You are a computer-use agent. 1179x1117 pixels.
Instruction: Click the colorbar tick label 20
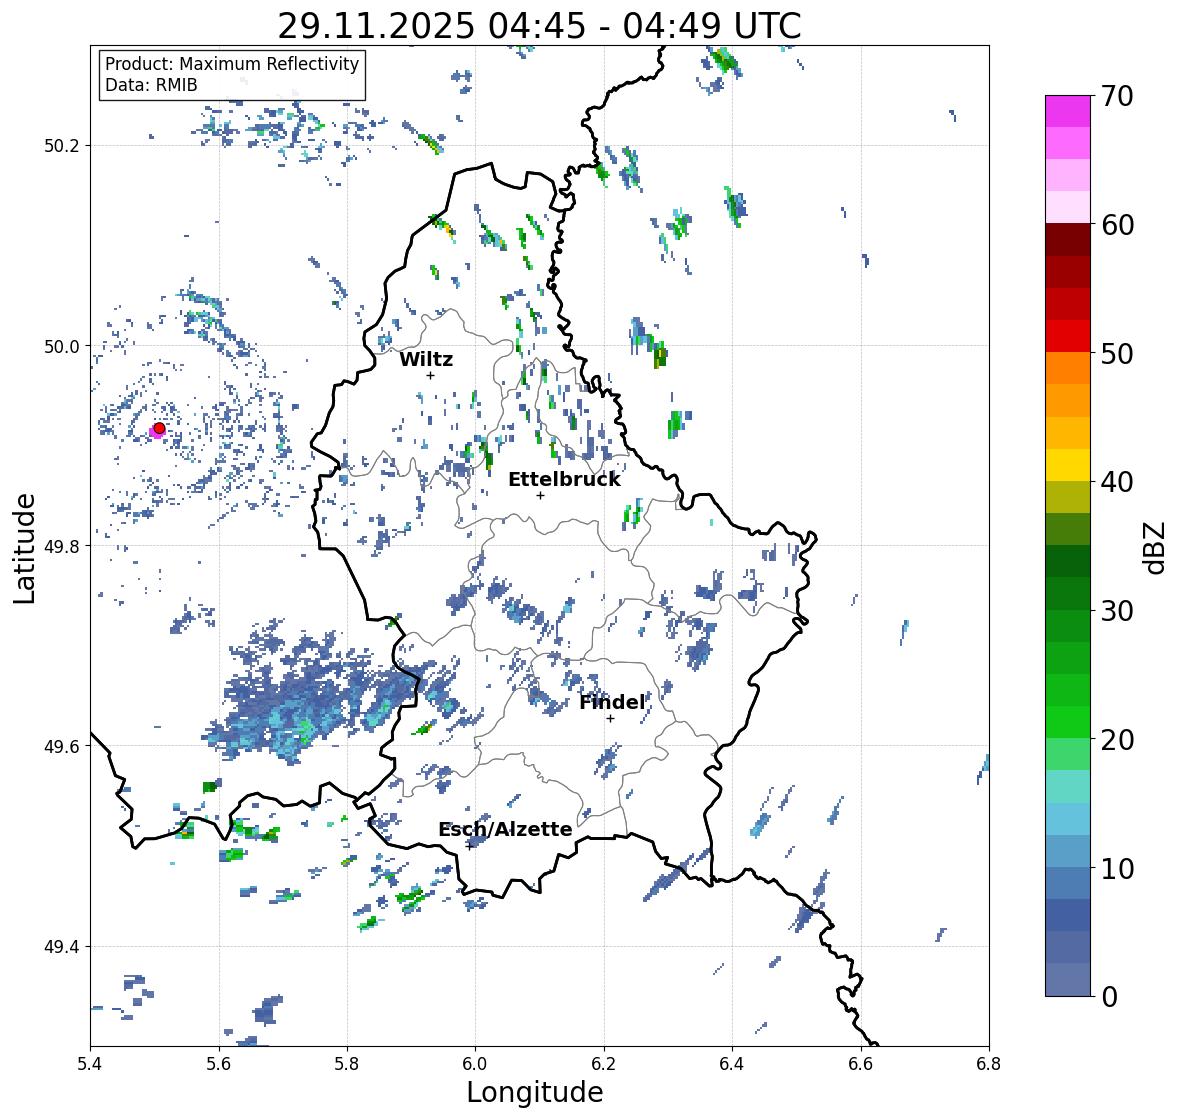click(x=1117, y=740)
